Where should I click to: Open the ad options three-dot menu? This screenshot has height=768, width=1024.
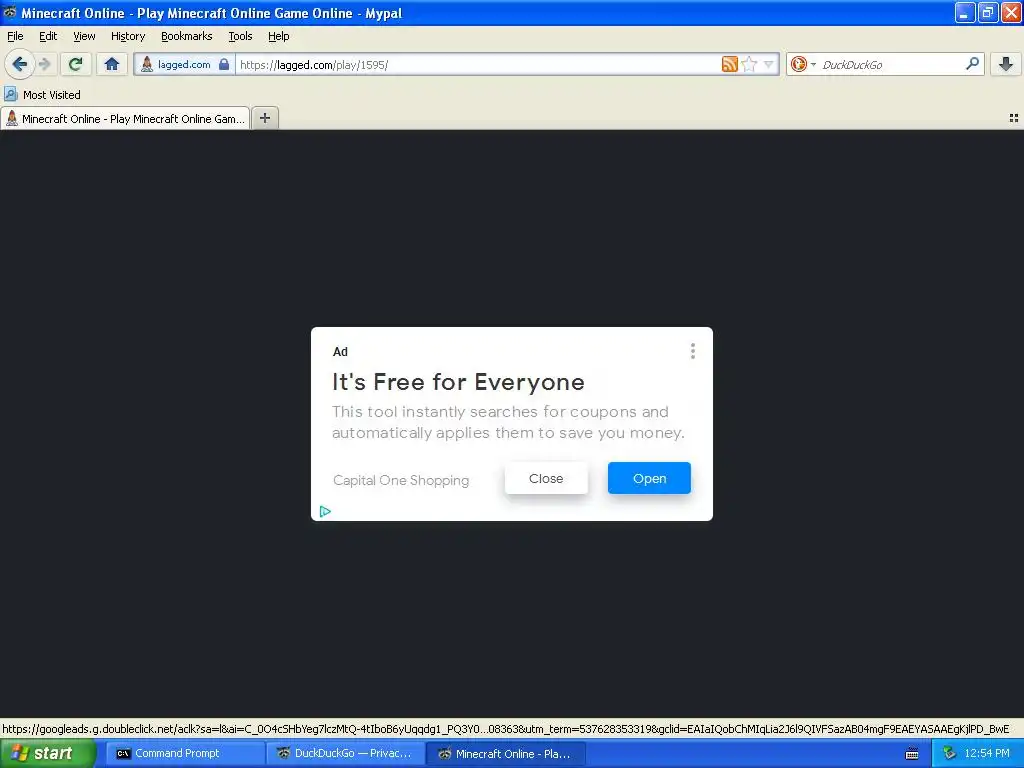point(692,351)
